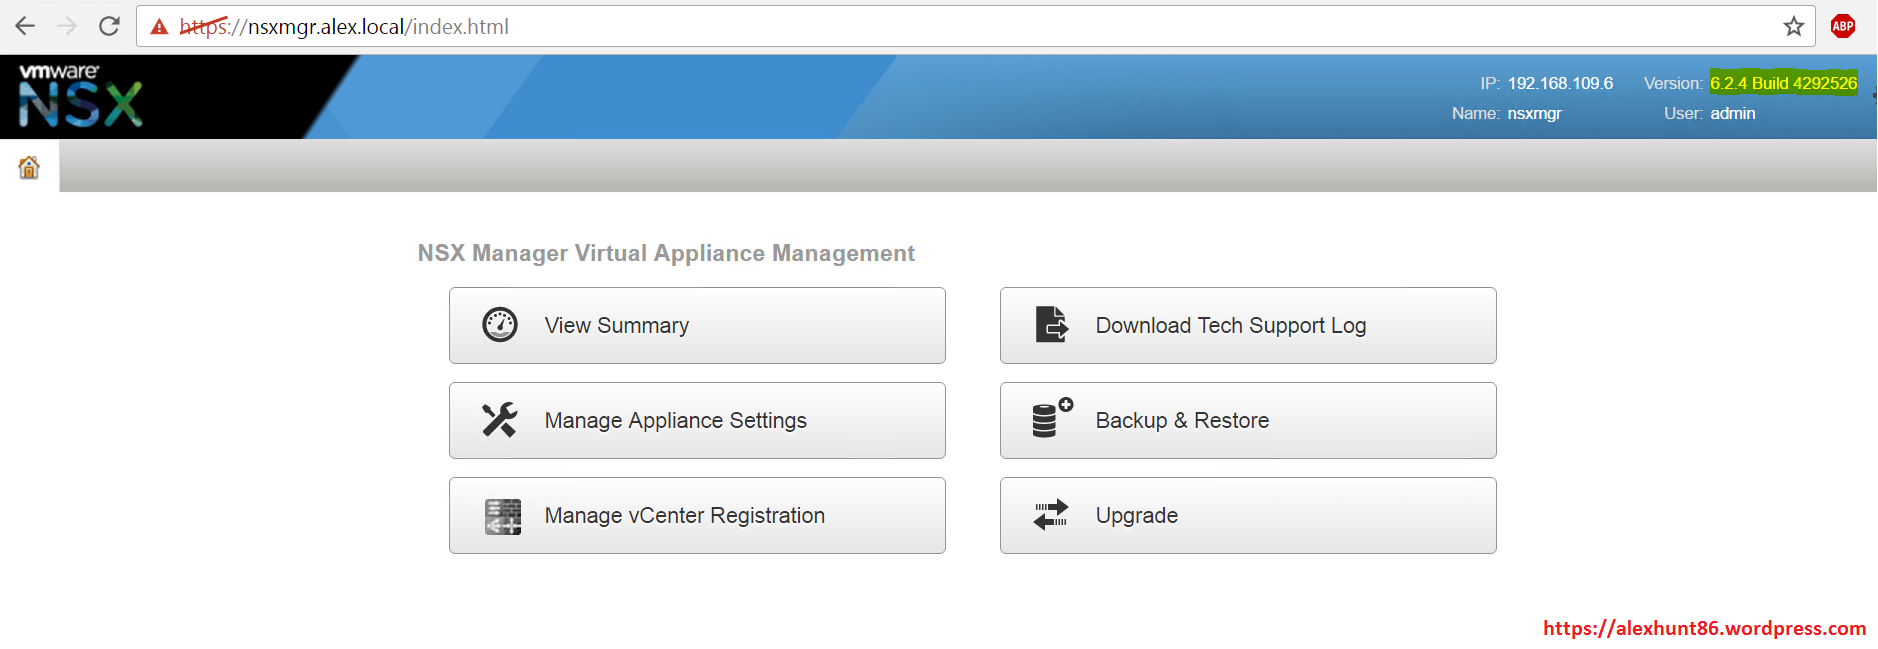
Task: Click the arrows icon for Upgrade
Action: (x=1051, y=515)
